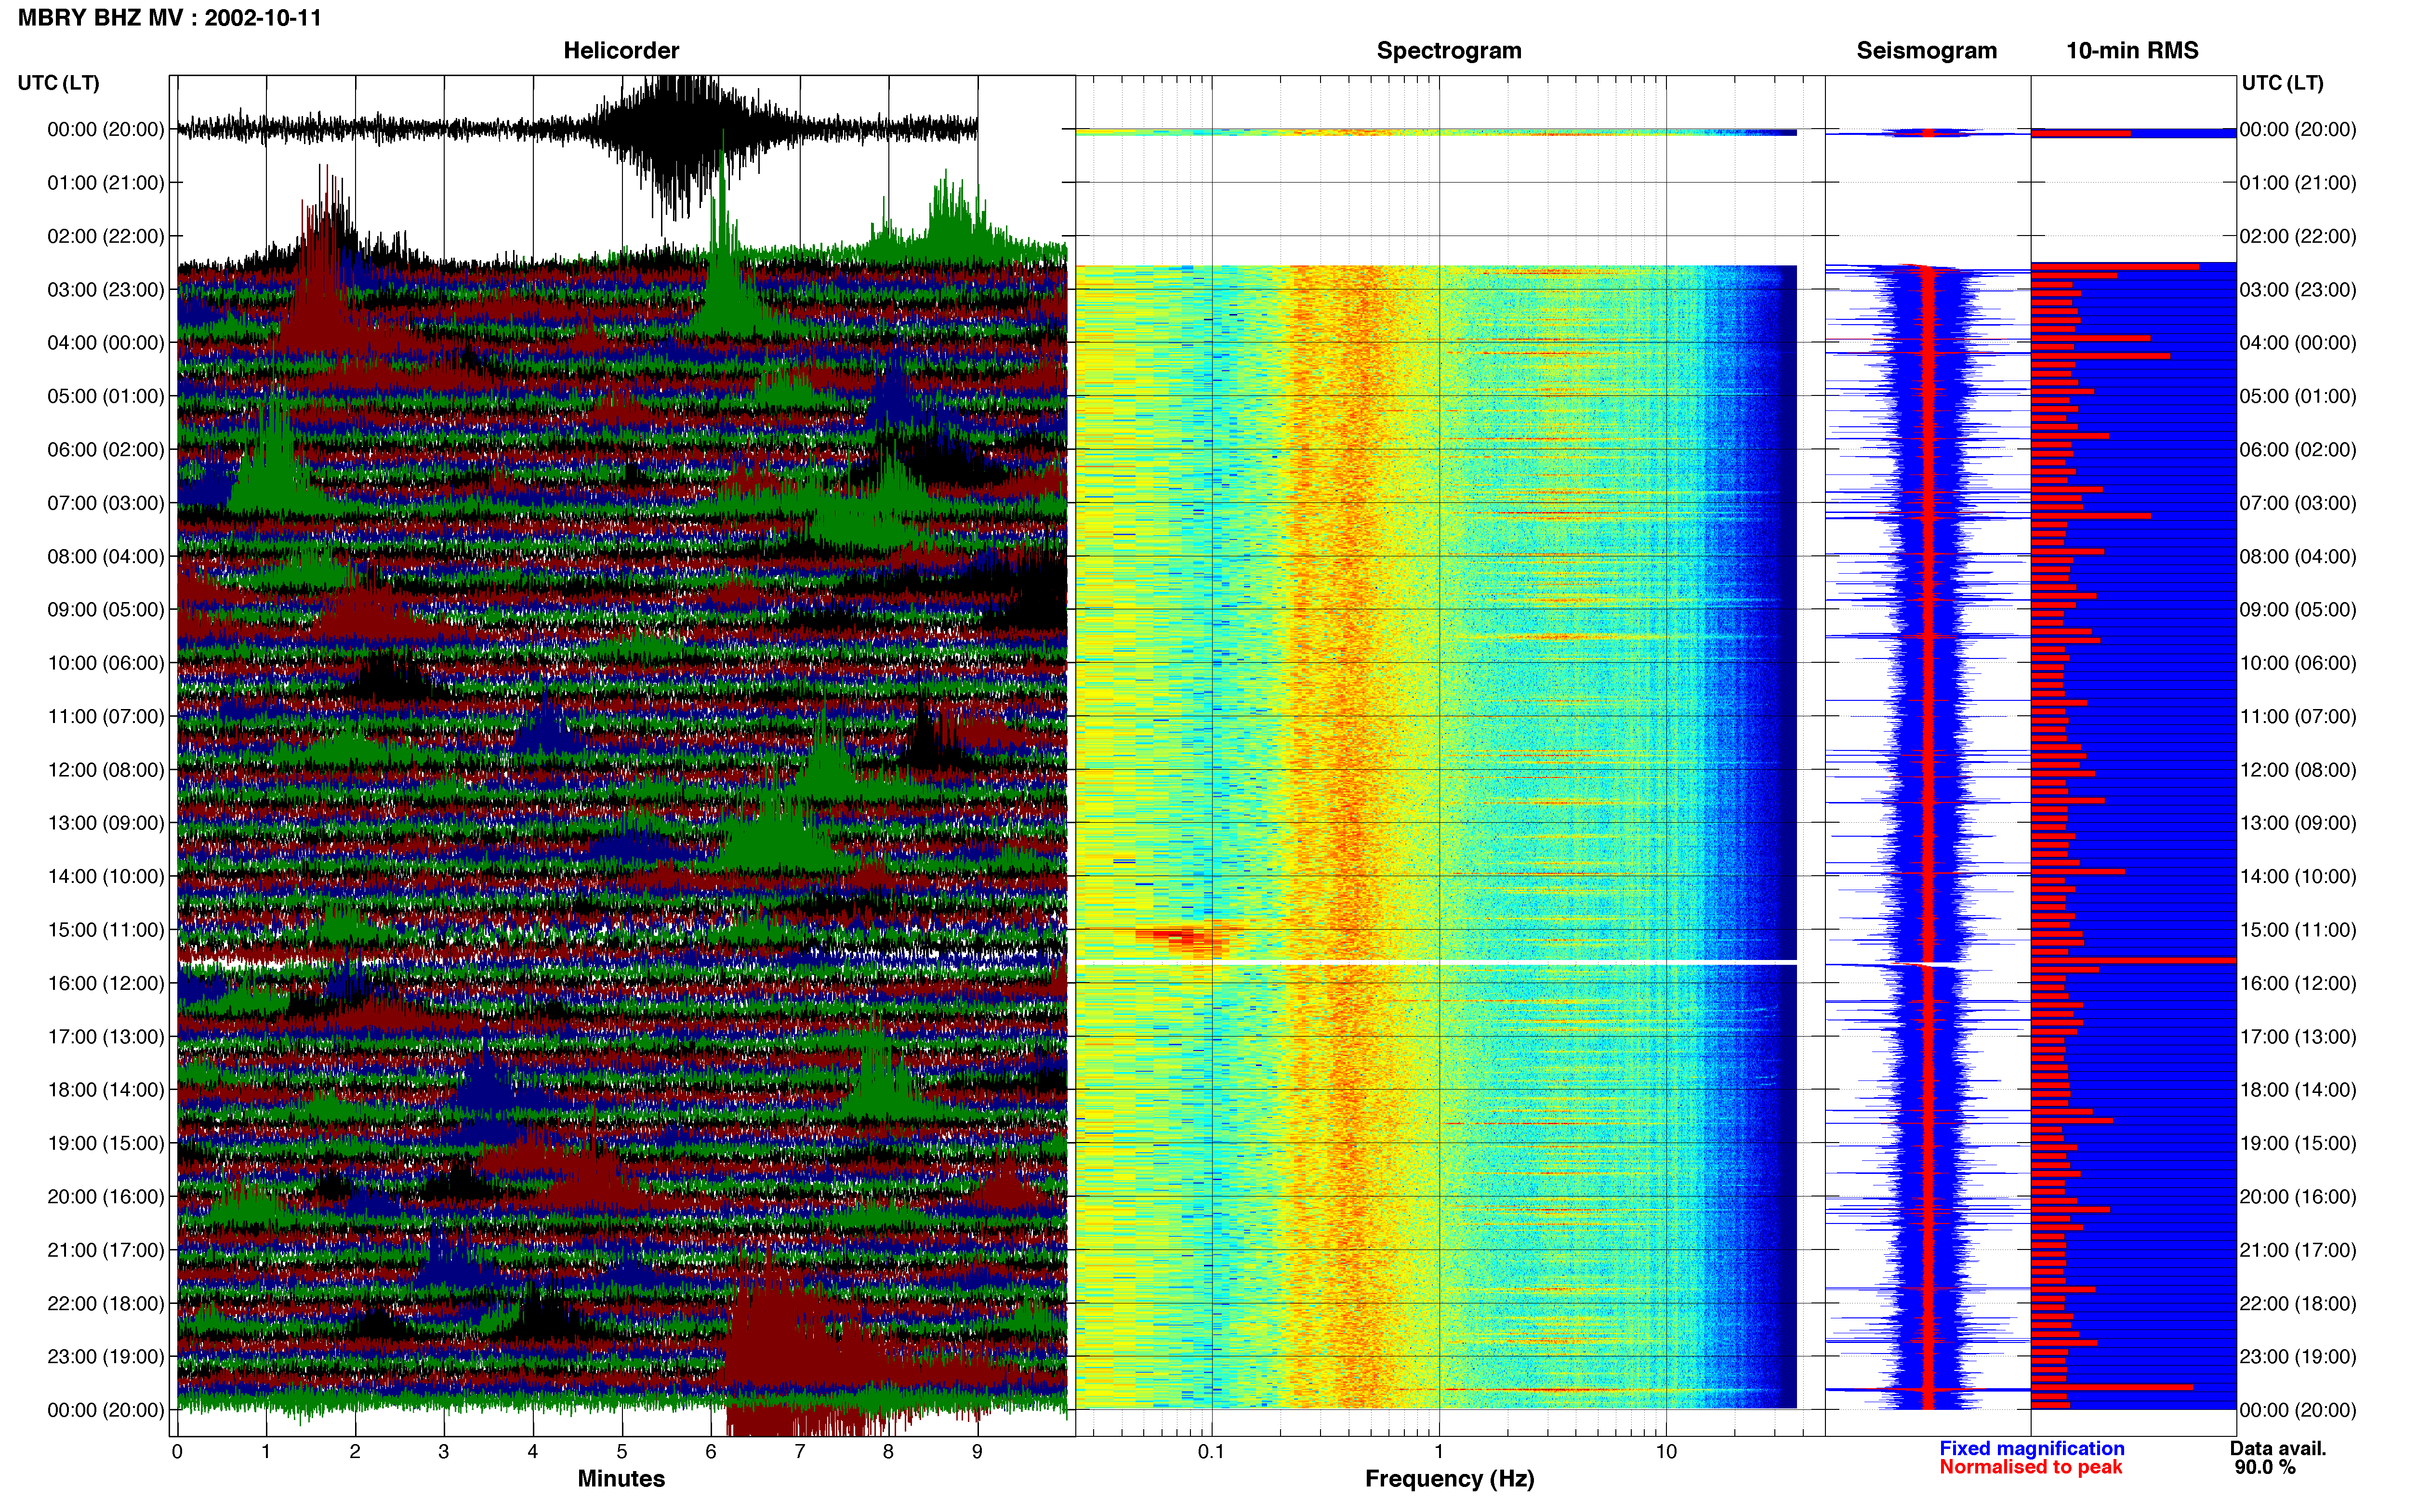Viewport: 2418px width, 1512px height.
Task: Click right time label '01:00 (21:00)'
Action: click(2298, 183)
